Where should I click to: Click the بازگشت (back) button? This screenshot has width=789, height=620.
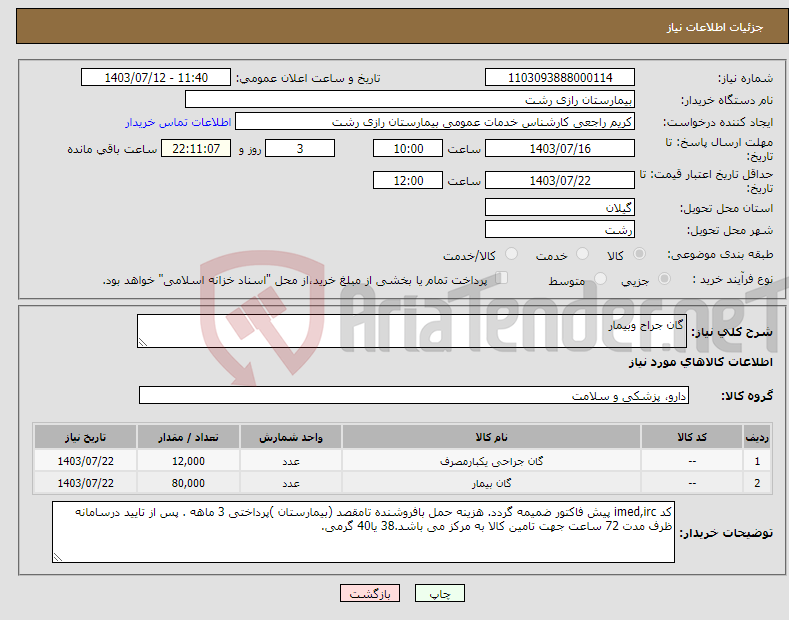coord(370,593)
